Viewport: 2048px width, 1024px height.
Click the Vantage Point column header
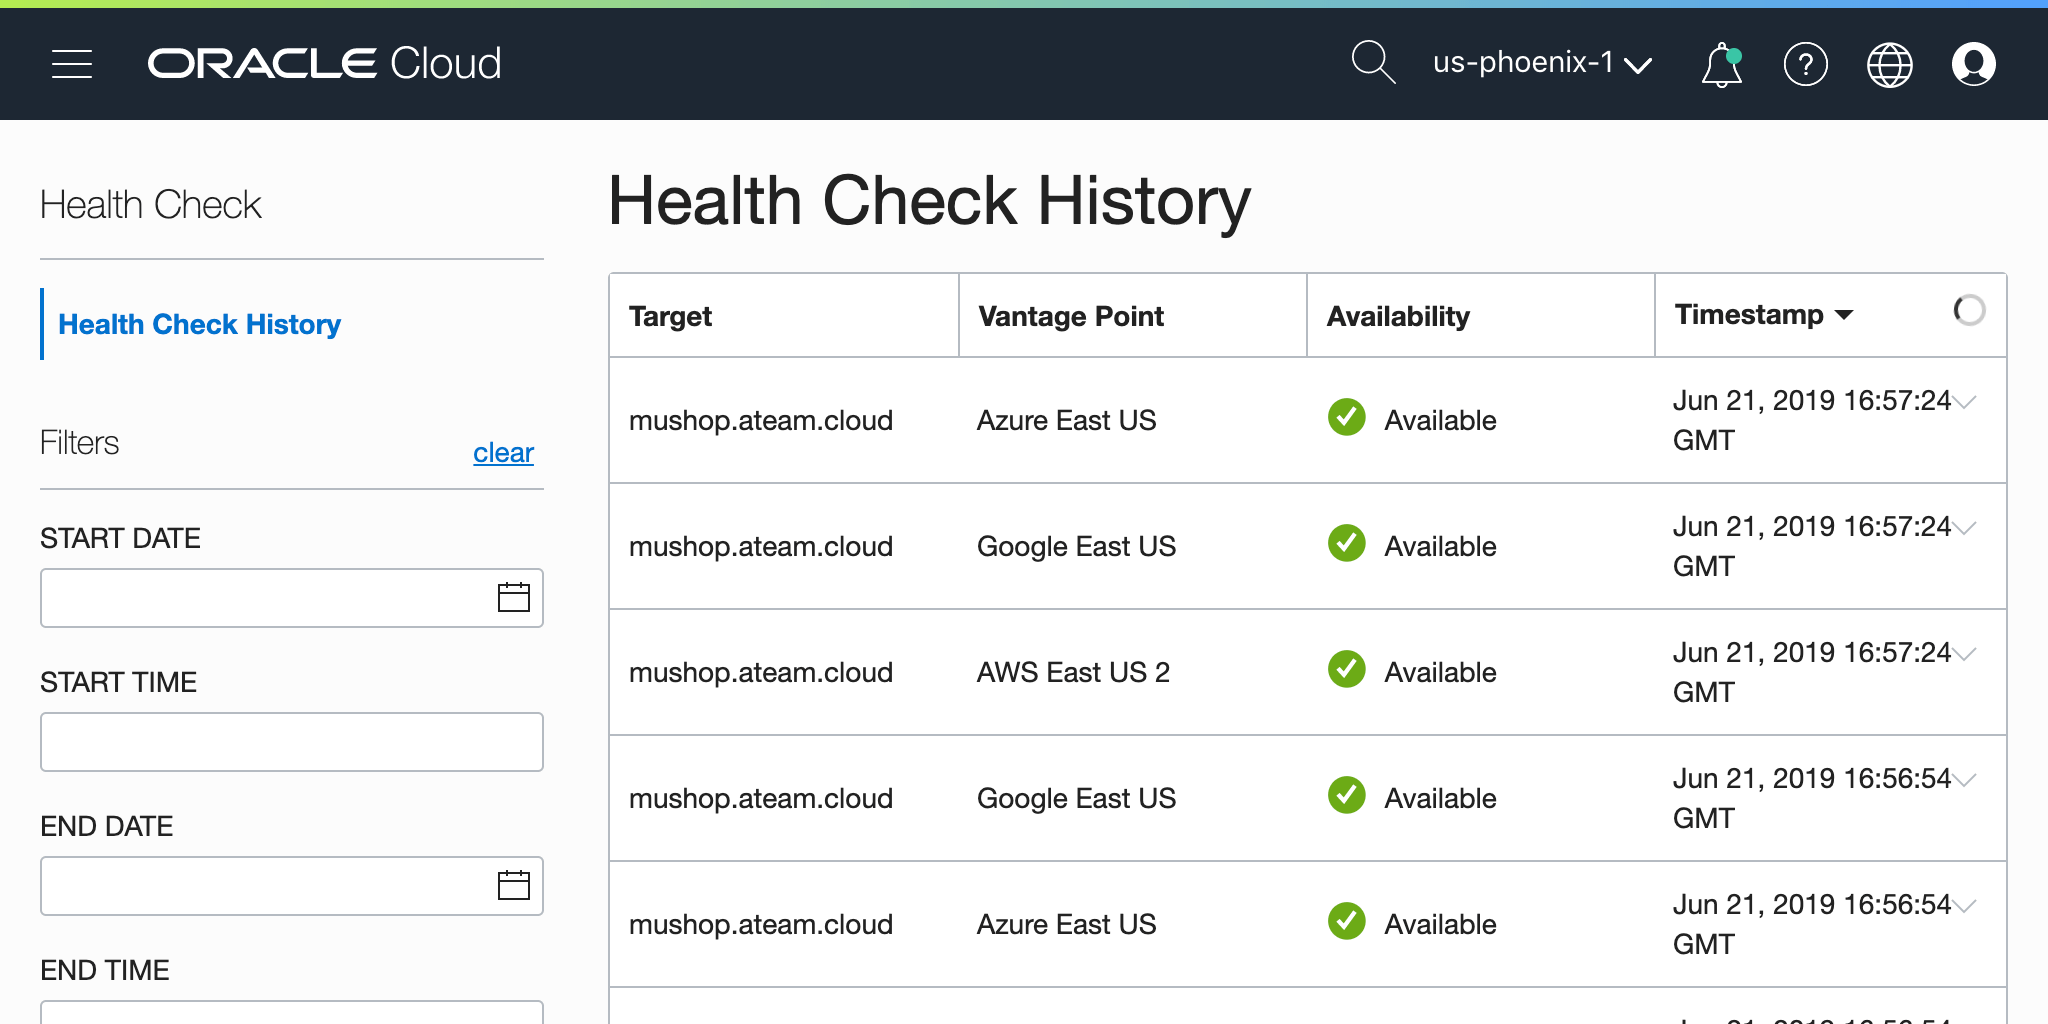[x=1070, y=316]
